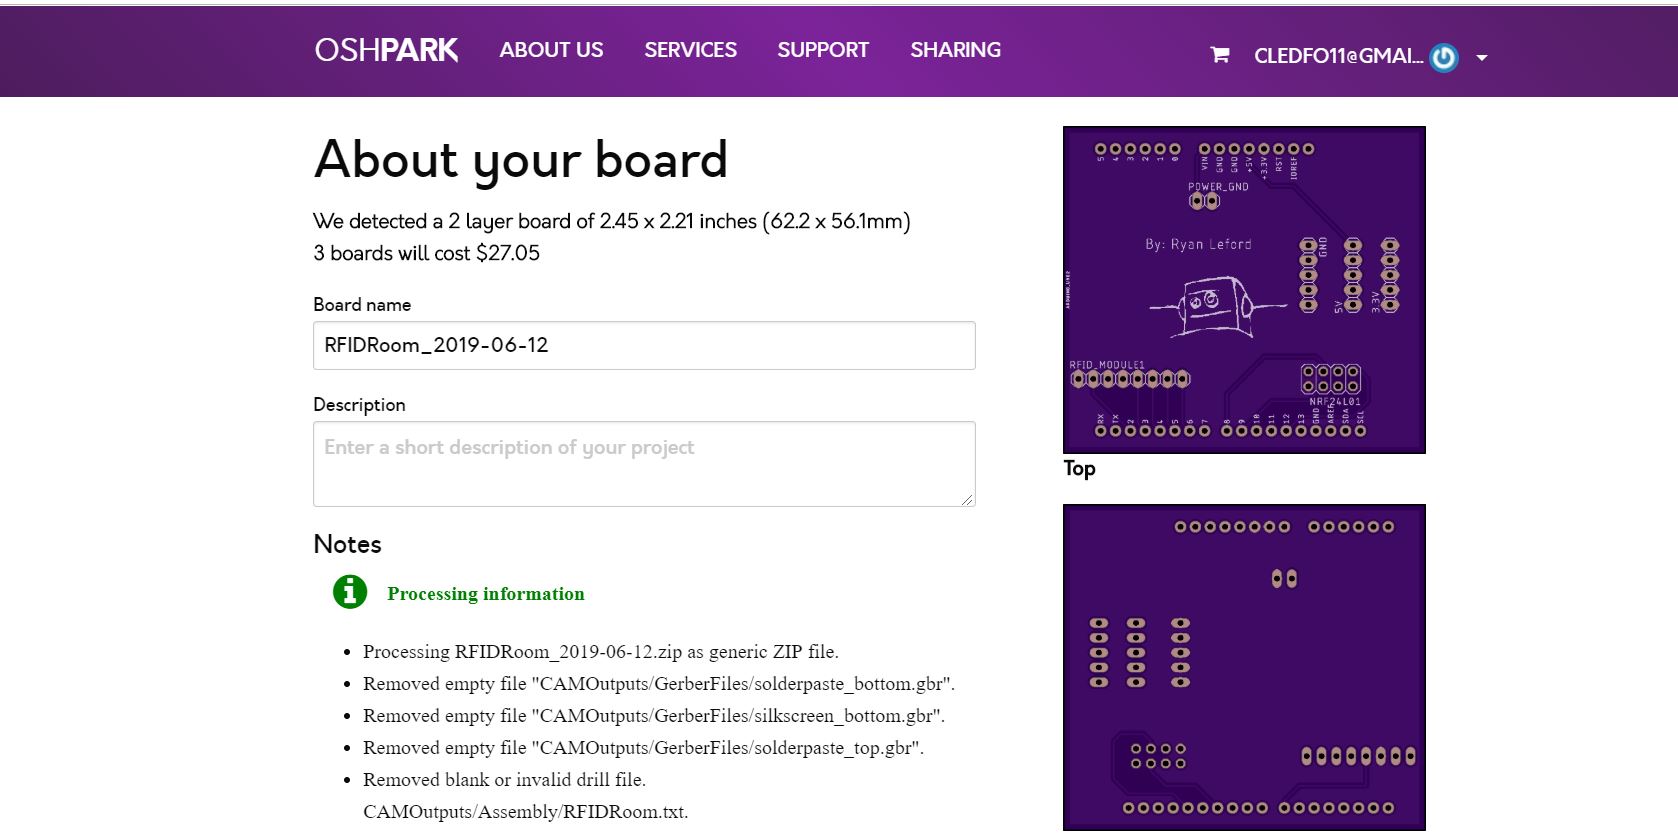Click the 'Top' label under board image
This screenshot has height=836, width=1678.
pyautogui.click(x=1079, y=468)
